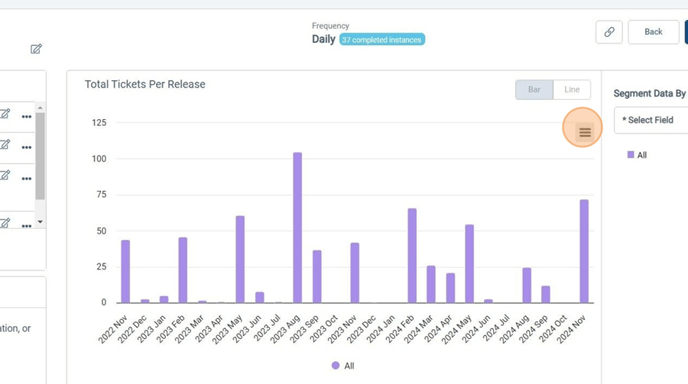This screenshot has height=384, width=688.
Task: Select the 2024 Sep bar in the chart
Action: click(x=545, y=294)
